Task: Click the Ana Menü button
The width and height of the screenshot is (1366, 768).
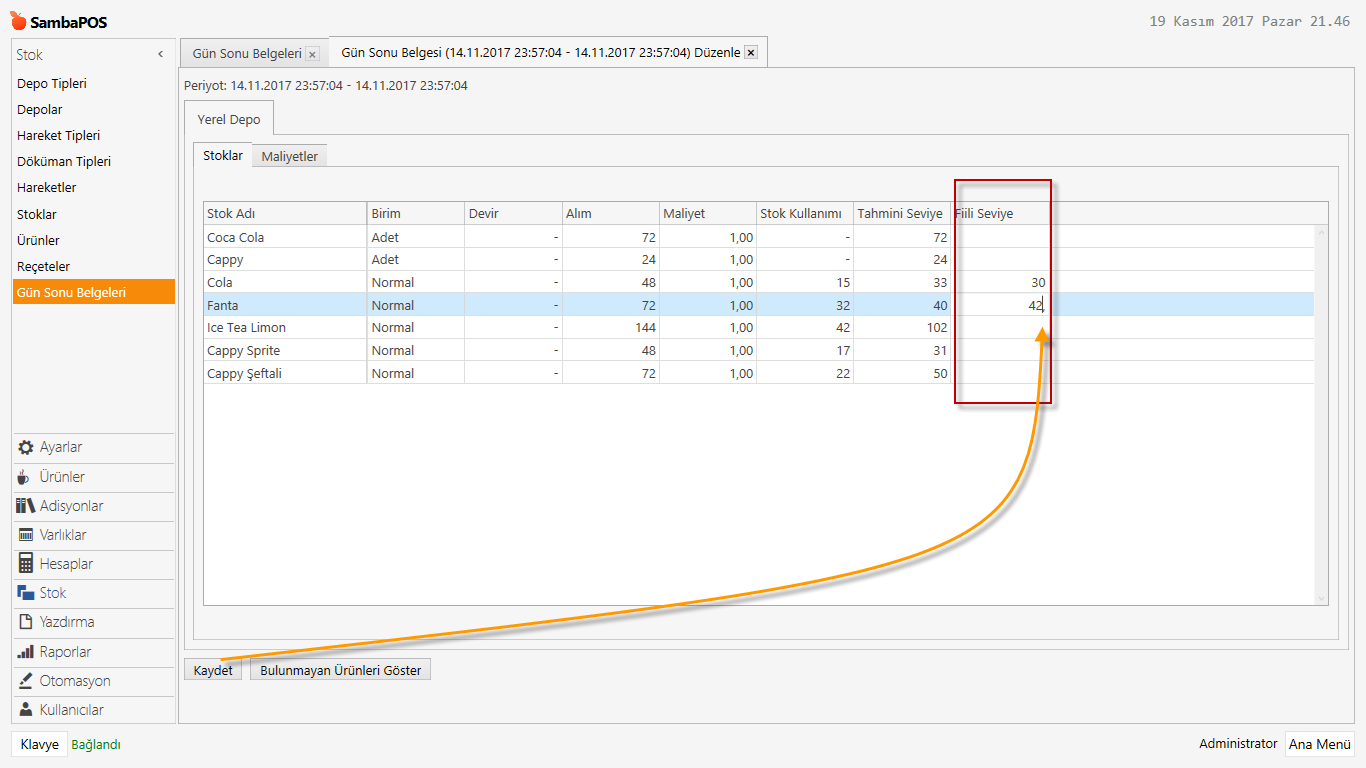Action: click(x=1319, y=744)
